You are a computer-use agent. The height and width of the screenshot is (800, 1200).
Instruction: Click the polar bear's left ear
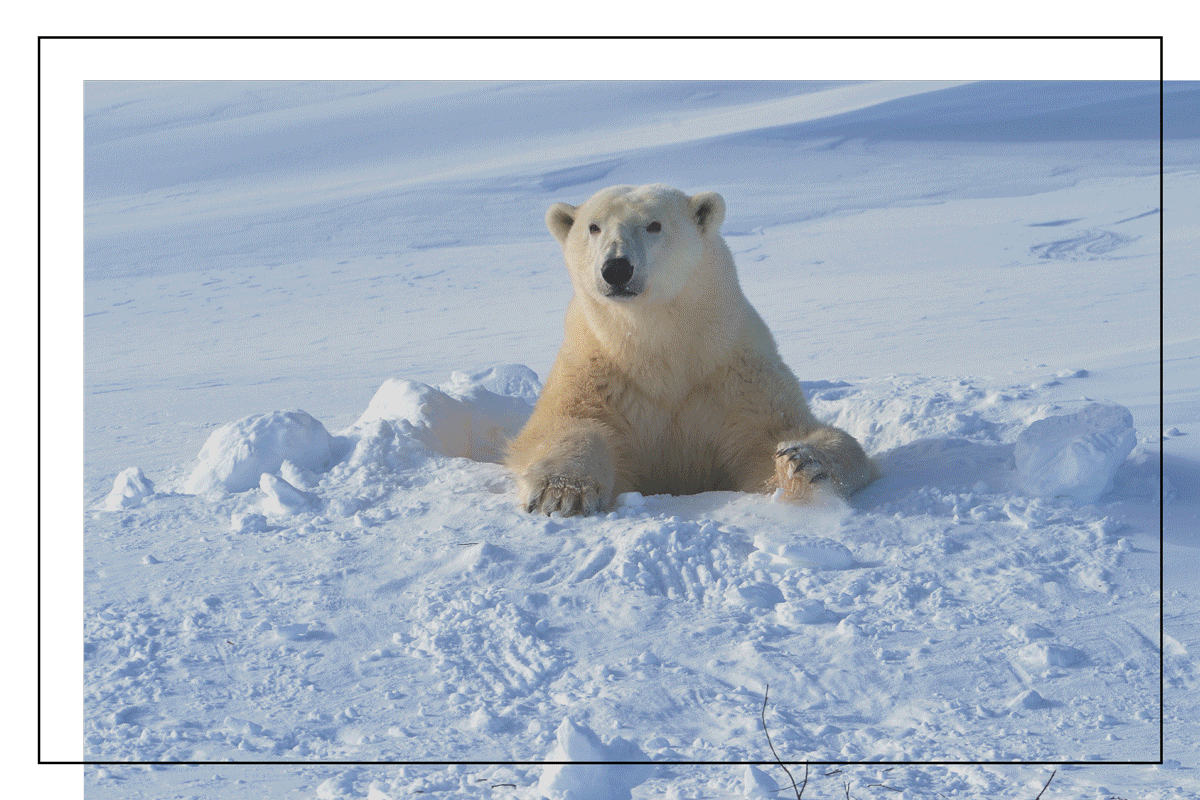point(561,219)
